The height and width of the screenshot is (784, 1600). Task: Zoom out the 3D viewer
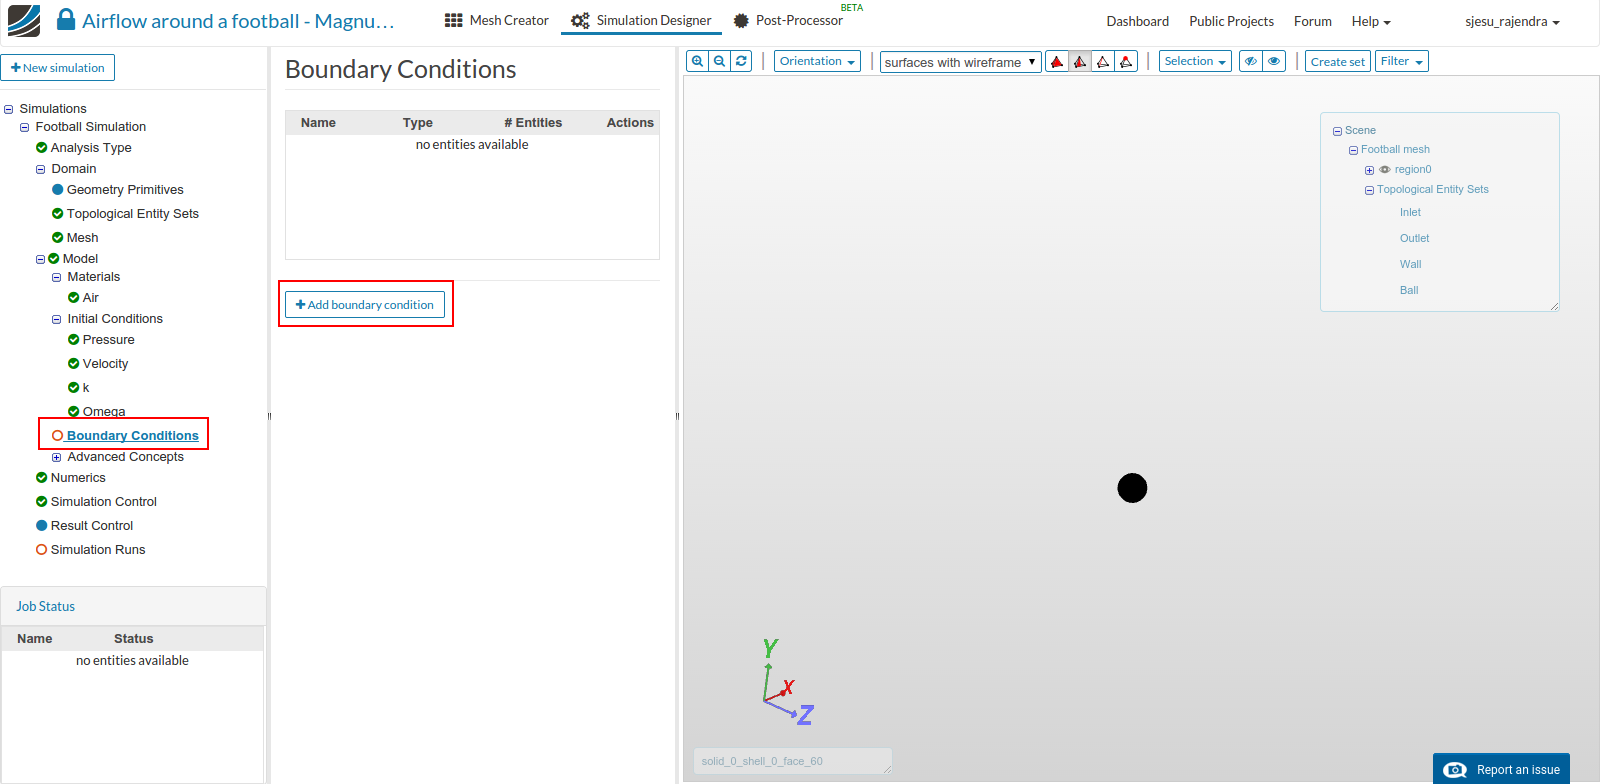[720, 61]
